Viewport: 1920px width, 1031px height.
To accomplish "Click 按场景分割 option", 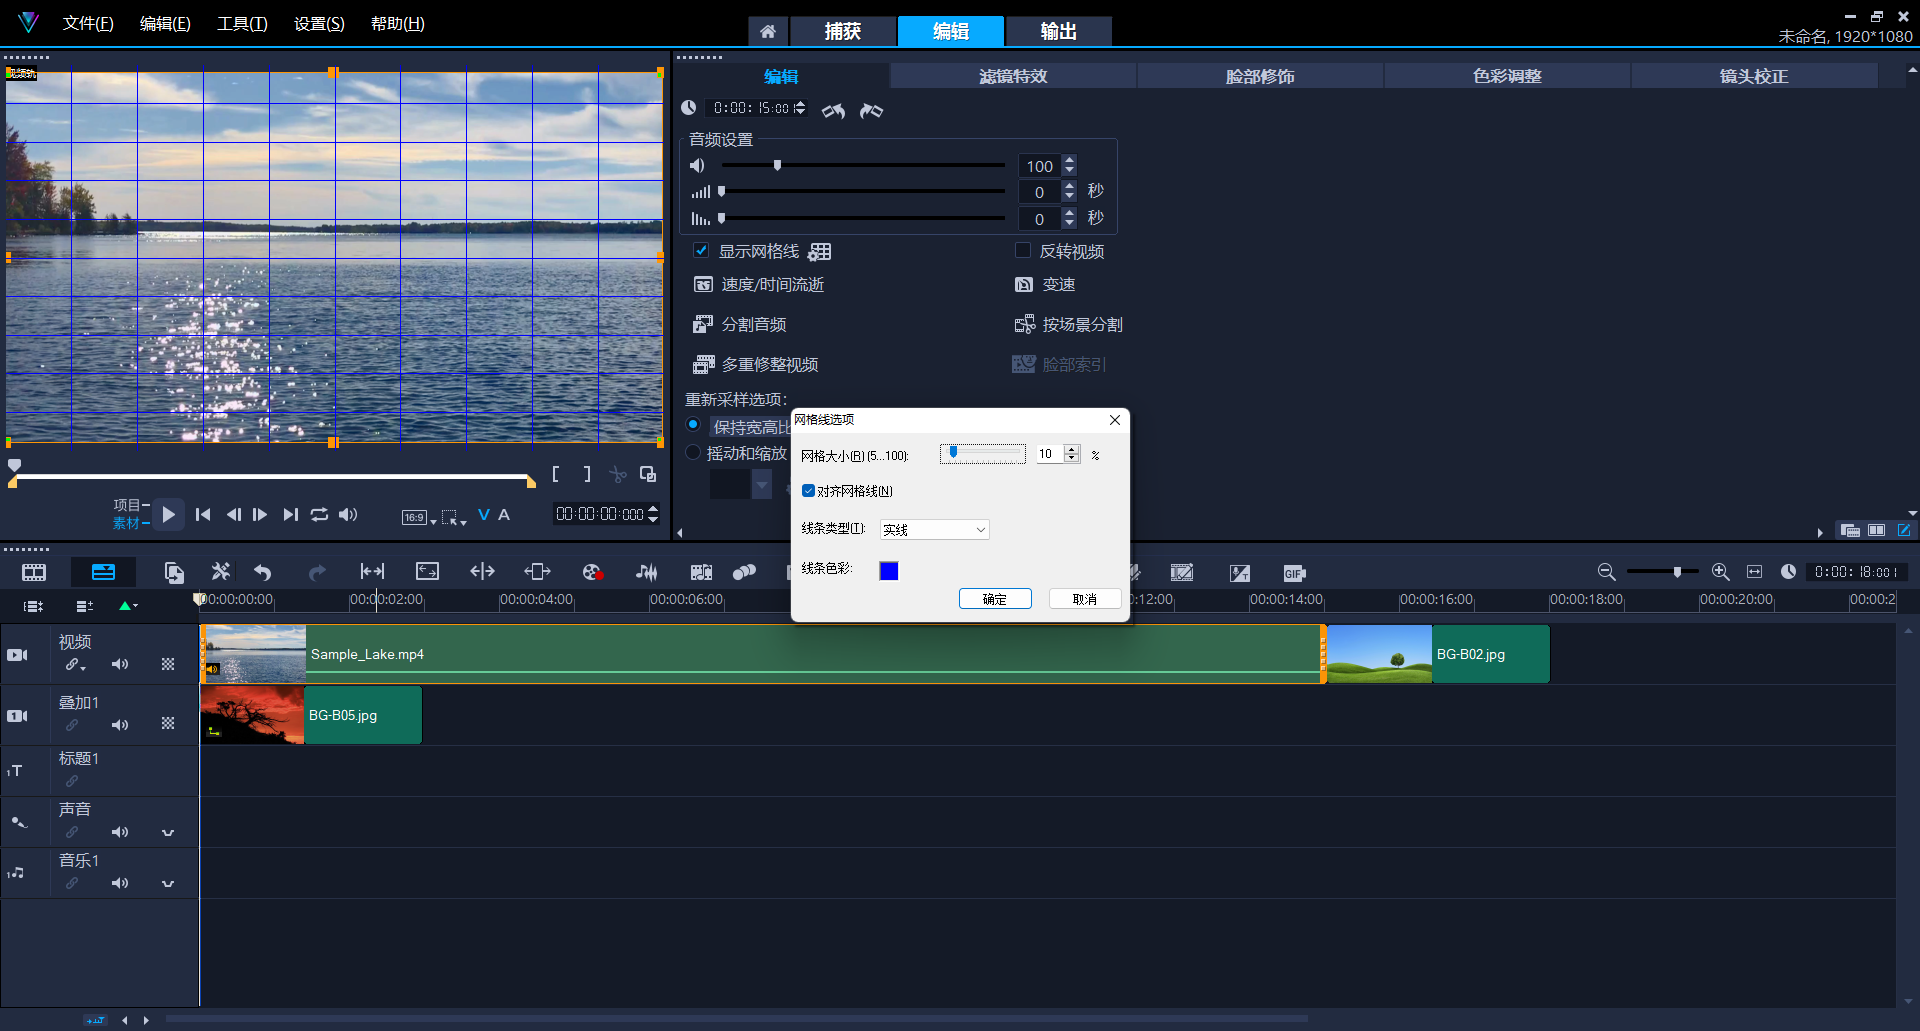I will pos(1068,325).
